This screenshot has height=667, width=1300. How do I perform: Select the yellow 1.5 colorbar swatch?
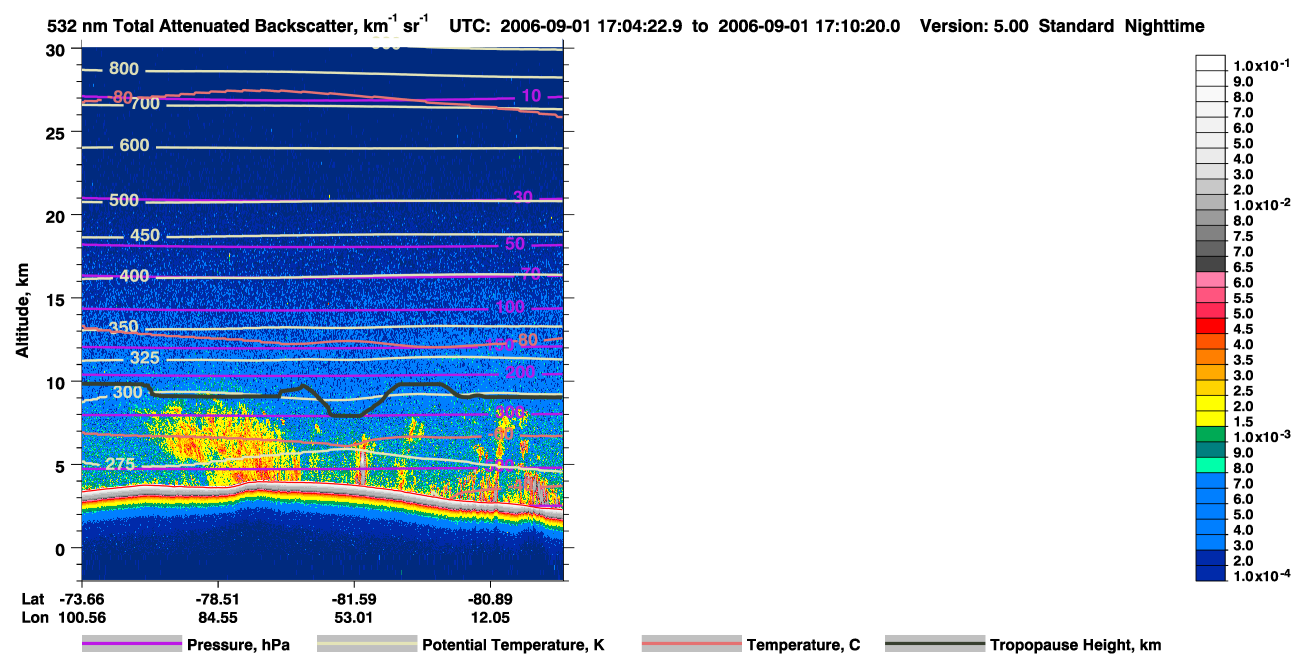[x=1211, y=420]
